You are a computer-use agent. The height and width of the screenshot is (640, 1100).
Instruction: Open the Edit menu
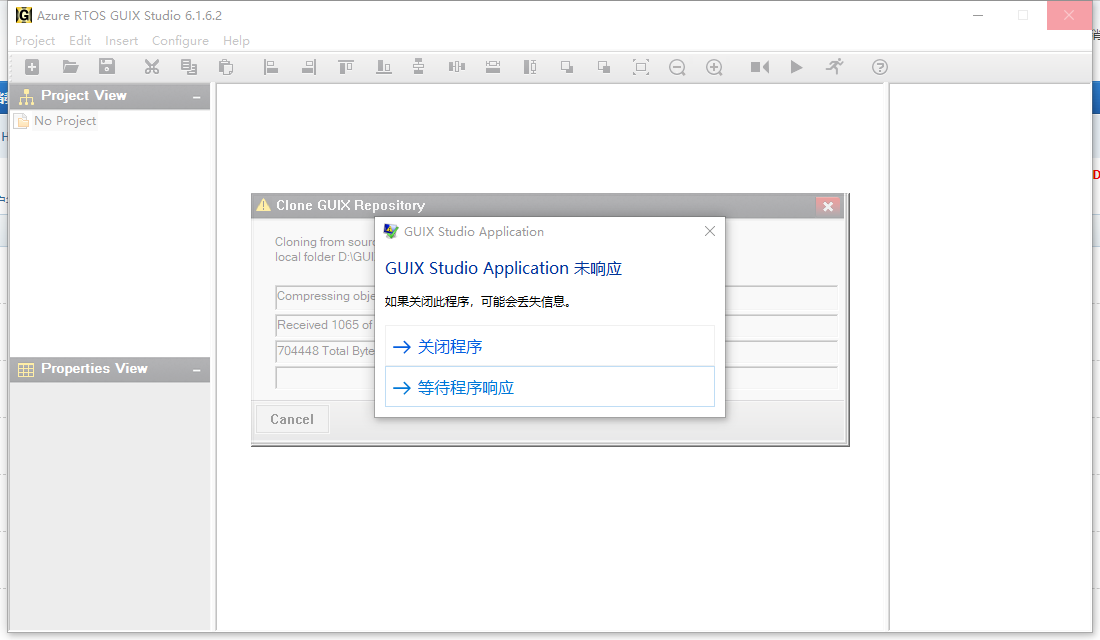click(80, 41)
